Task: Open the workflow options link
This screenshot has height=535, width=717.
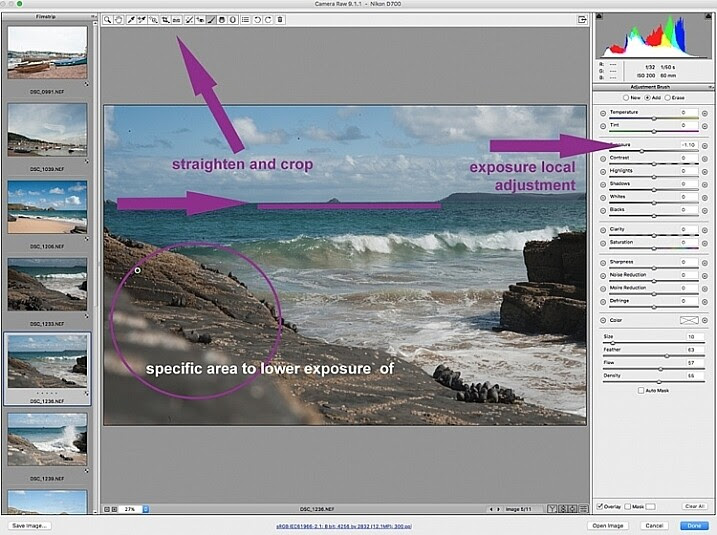Action: tap(344, 526)
